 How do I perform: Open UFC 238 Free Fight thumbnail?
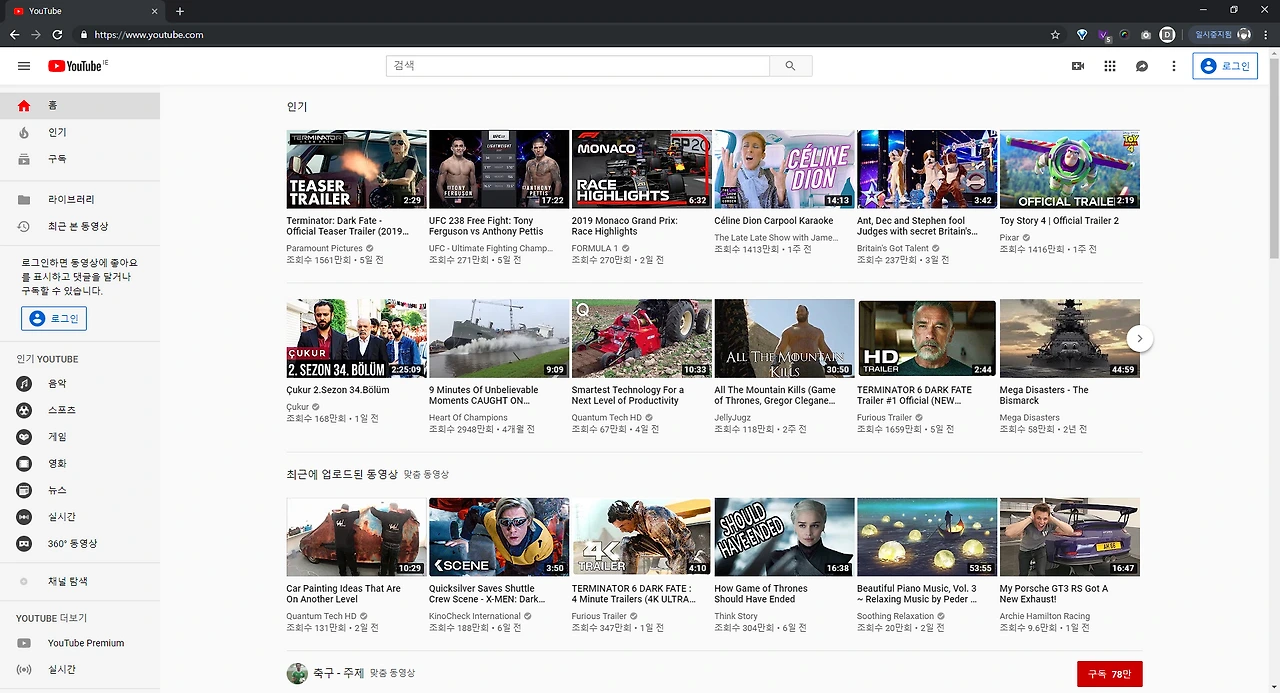pos(499,169)
